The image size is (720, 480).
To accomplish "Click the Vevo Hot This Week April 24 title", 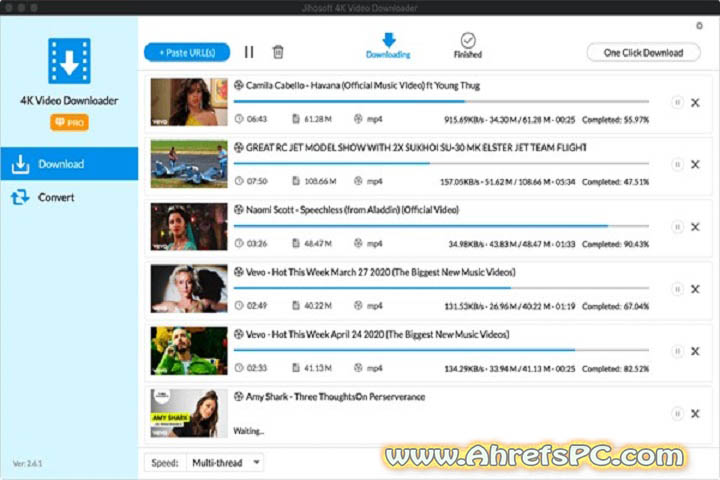I will (377, 334).
